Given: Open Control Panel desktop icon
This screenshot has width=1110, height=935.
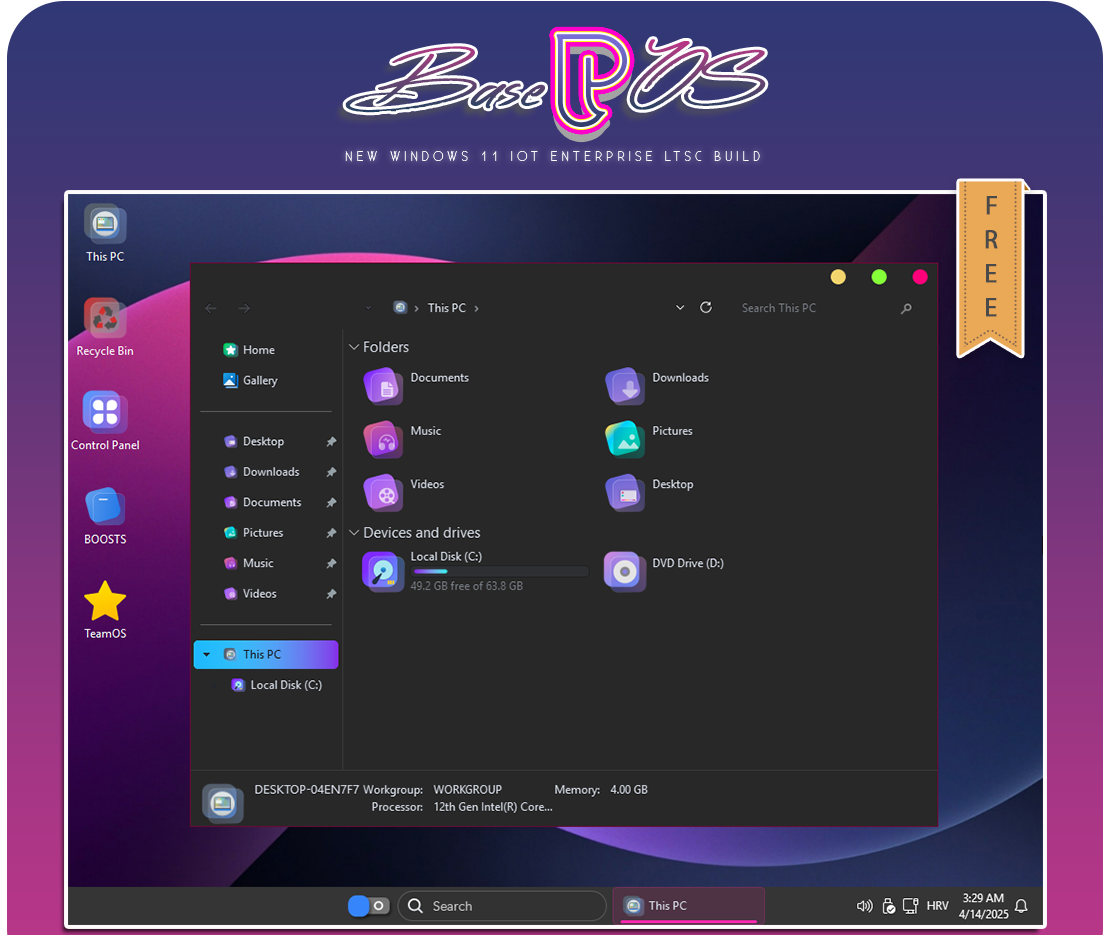Looking at the screenshot, I should (105, 412).
